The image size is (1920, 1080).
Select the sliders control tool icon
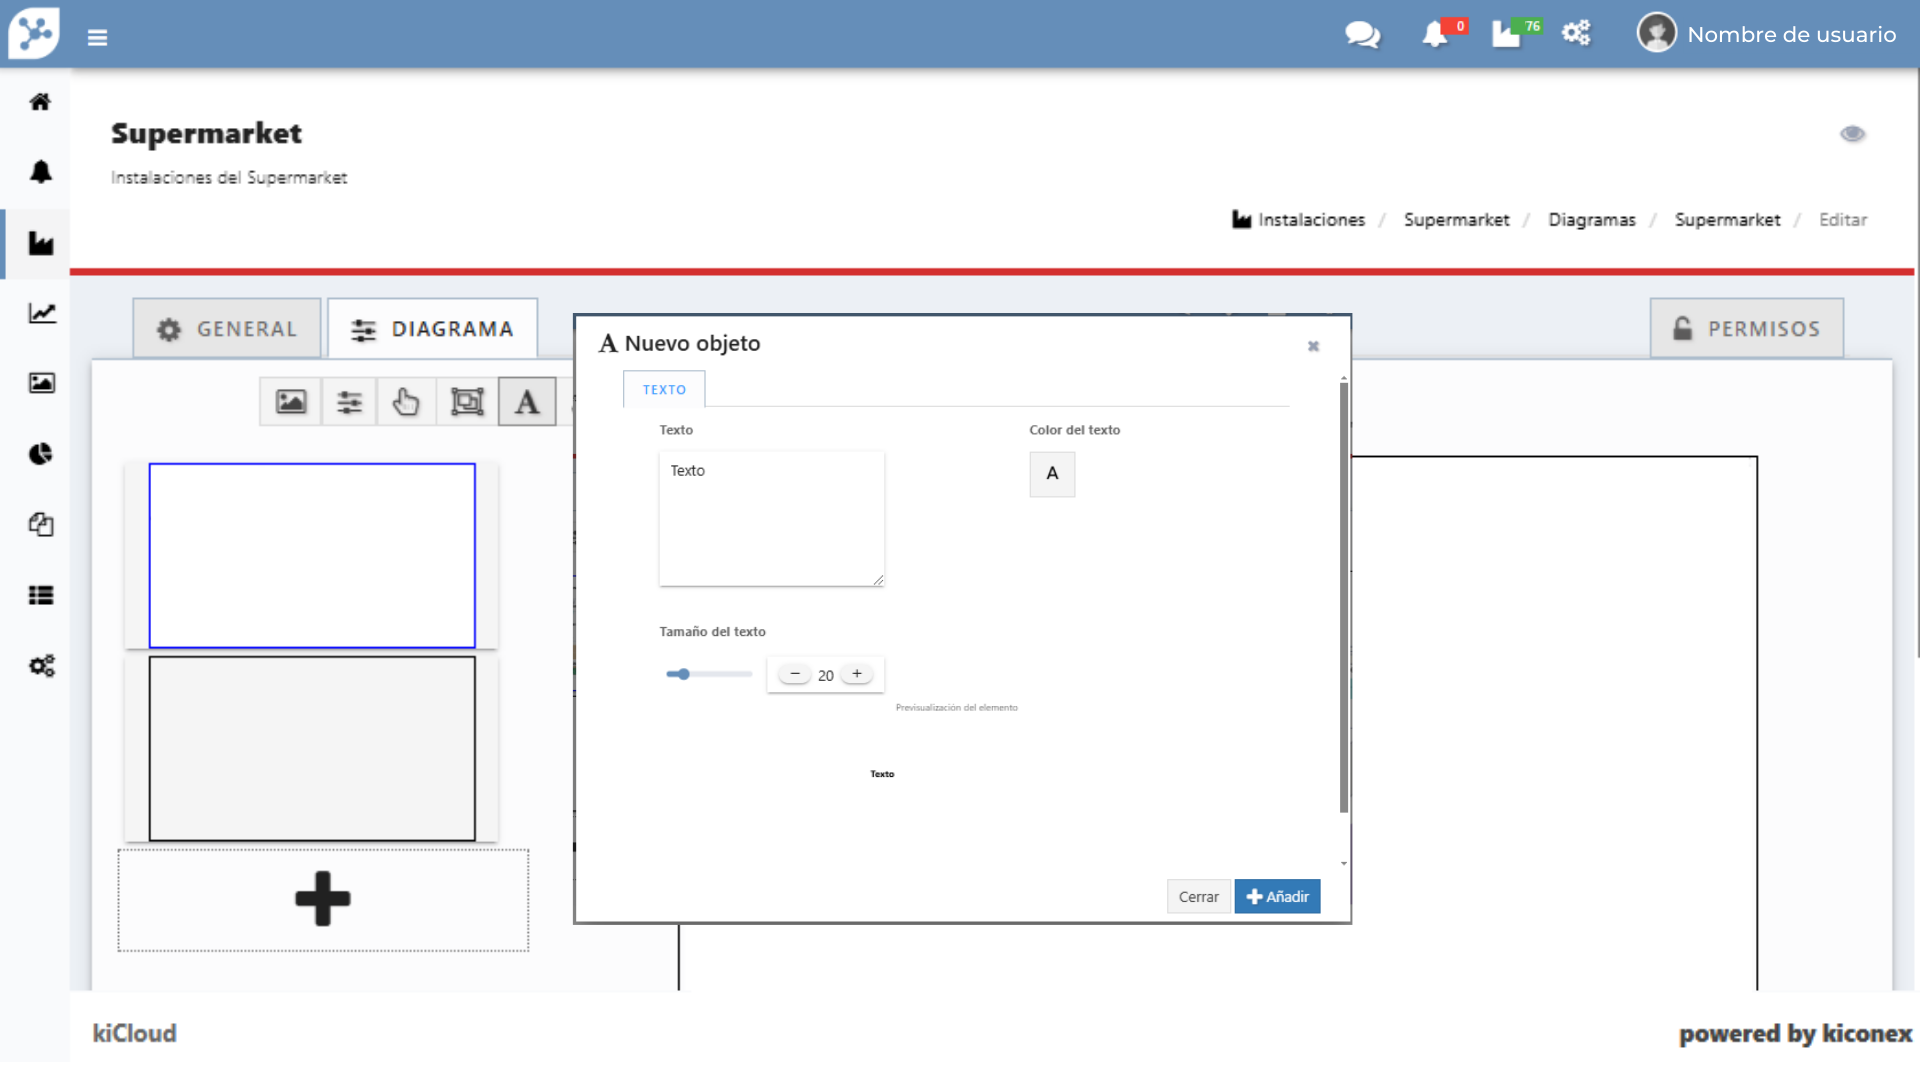(349, 402)
